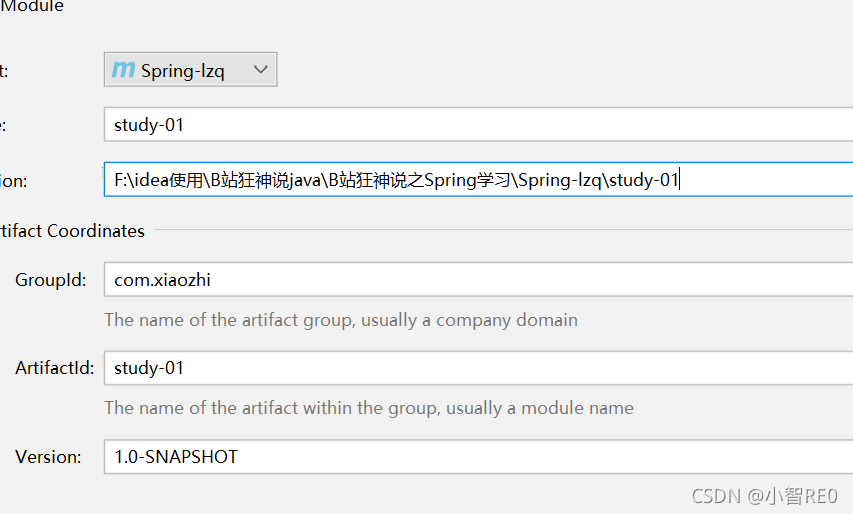Click hint text about company domain
853x514 pixels.
[341, 320]
